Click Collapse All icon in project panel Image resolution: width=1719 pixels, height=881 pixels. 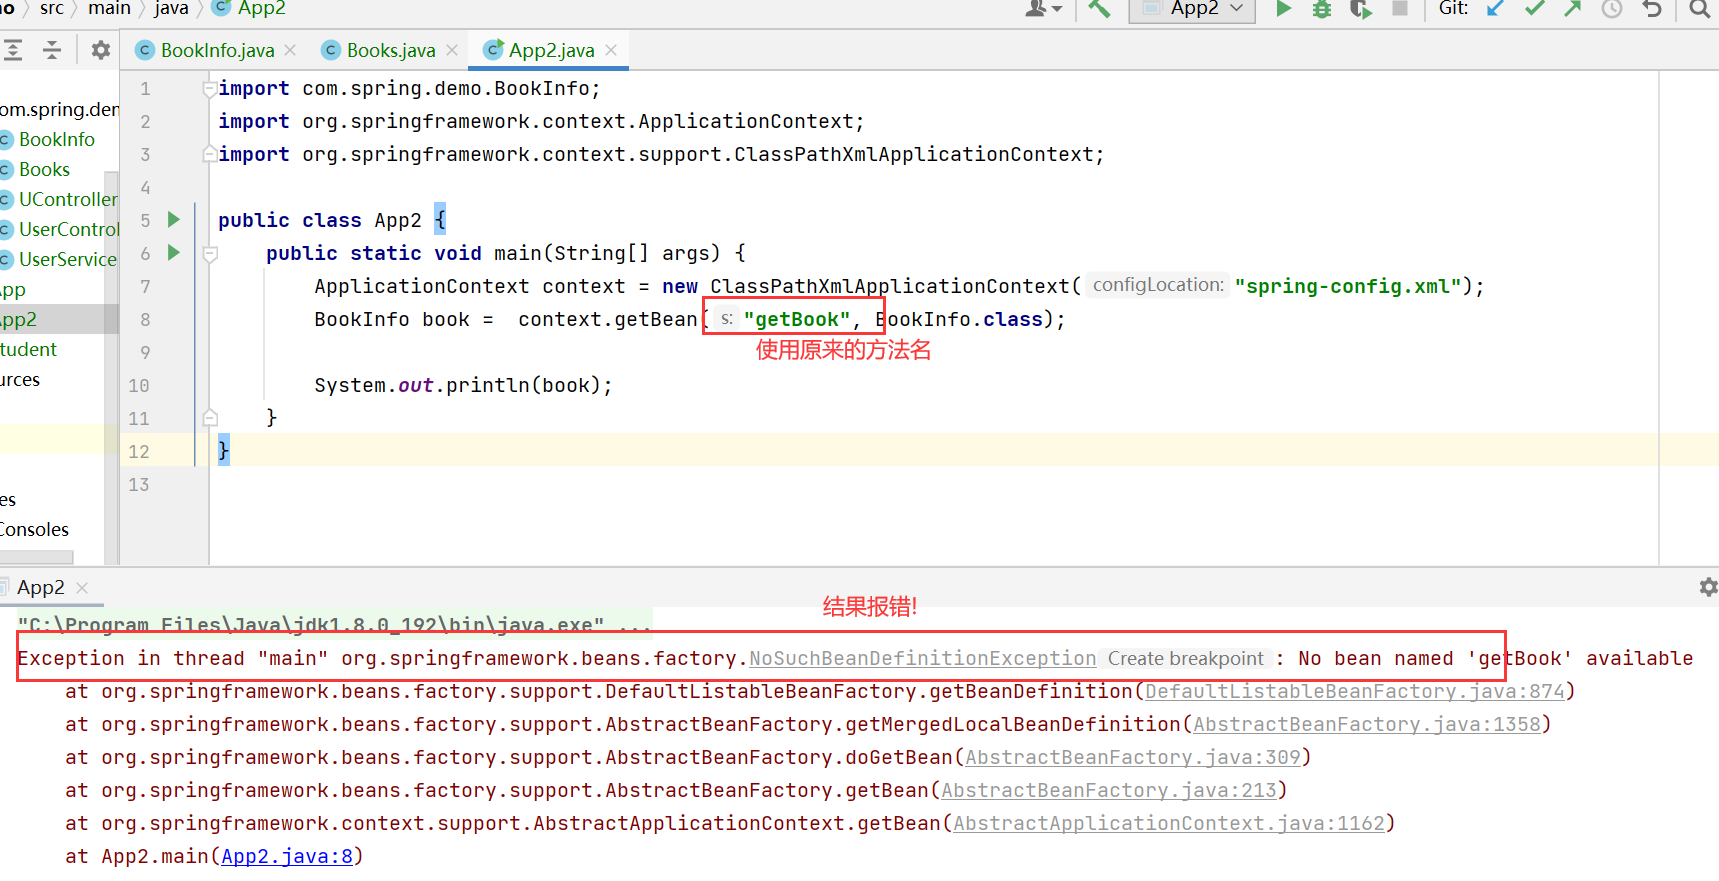(52, 50)
